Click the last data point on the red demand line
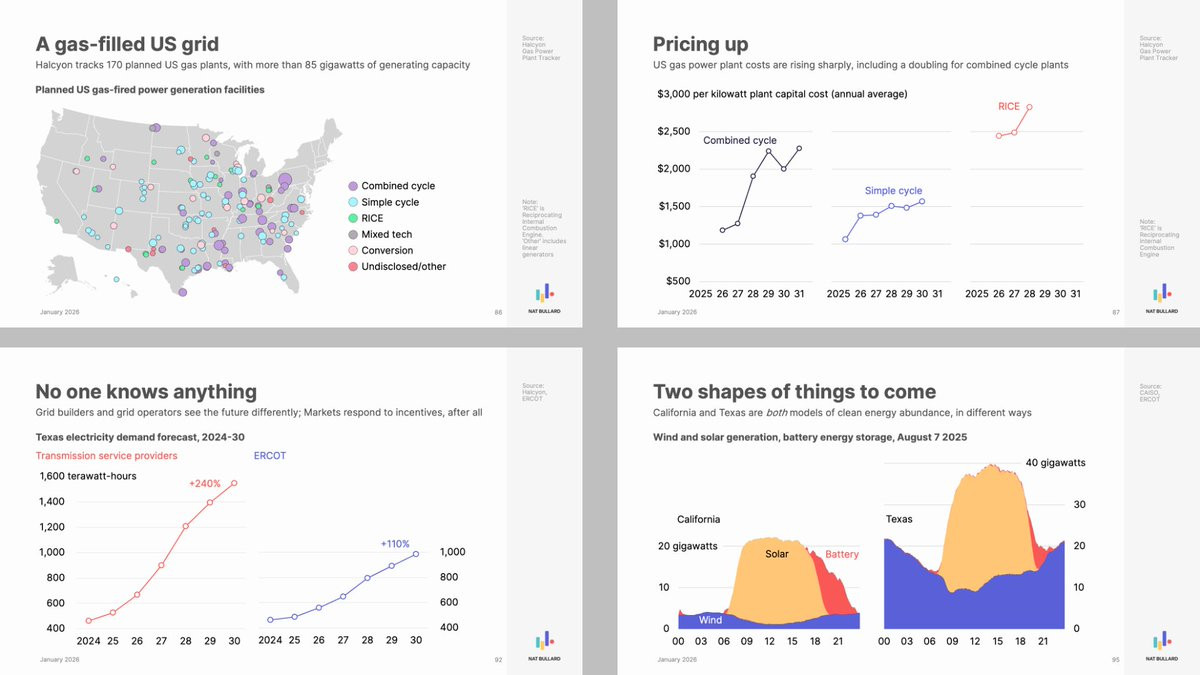This screenshot has height=675, width=1200. pyautogui.click(x=235, y=483)
